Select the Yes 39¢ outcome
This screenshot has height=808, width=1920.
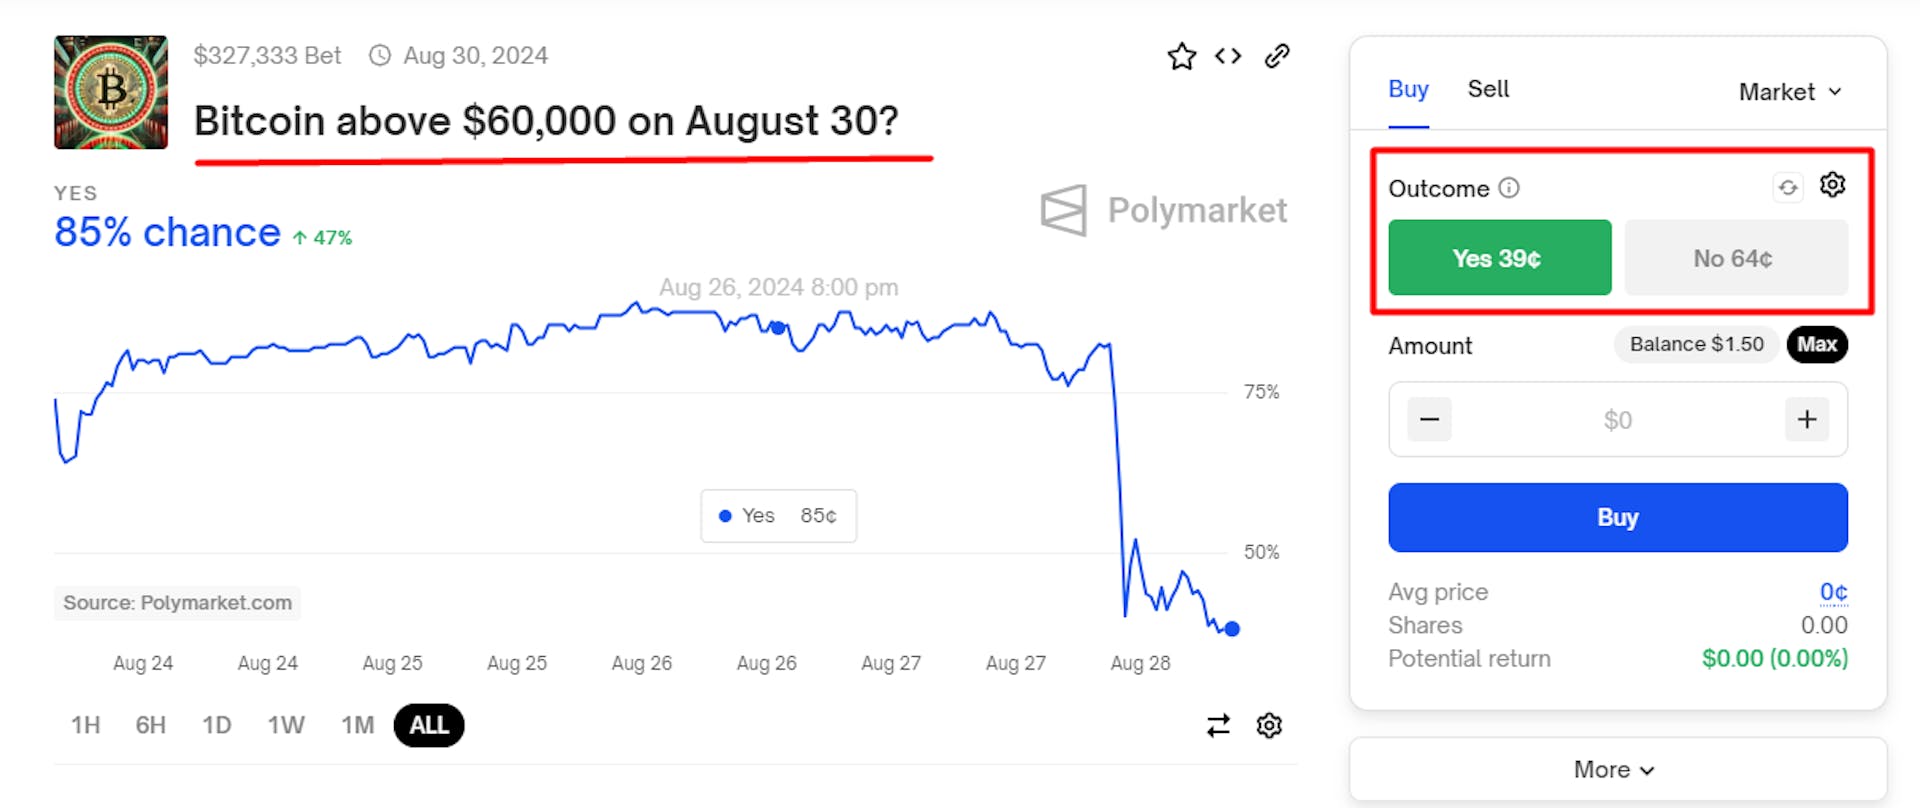coord(1499,257)
